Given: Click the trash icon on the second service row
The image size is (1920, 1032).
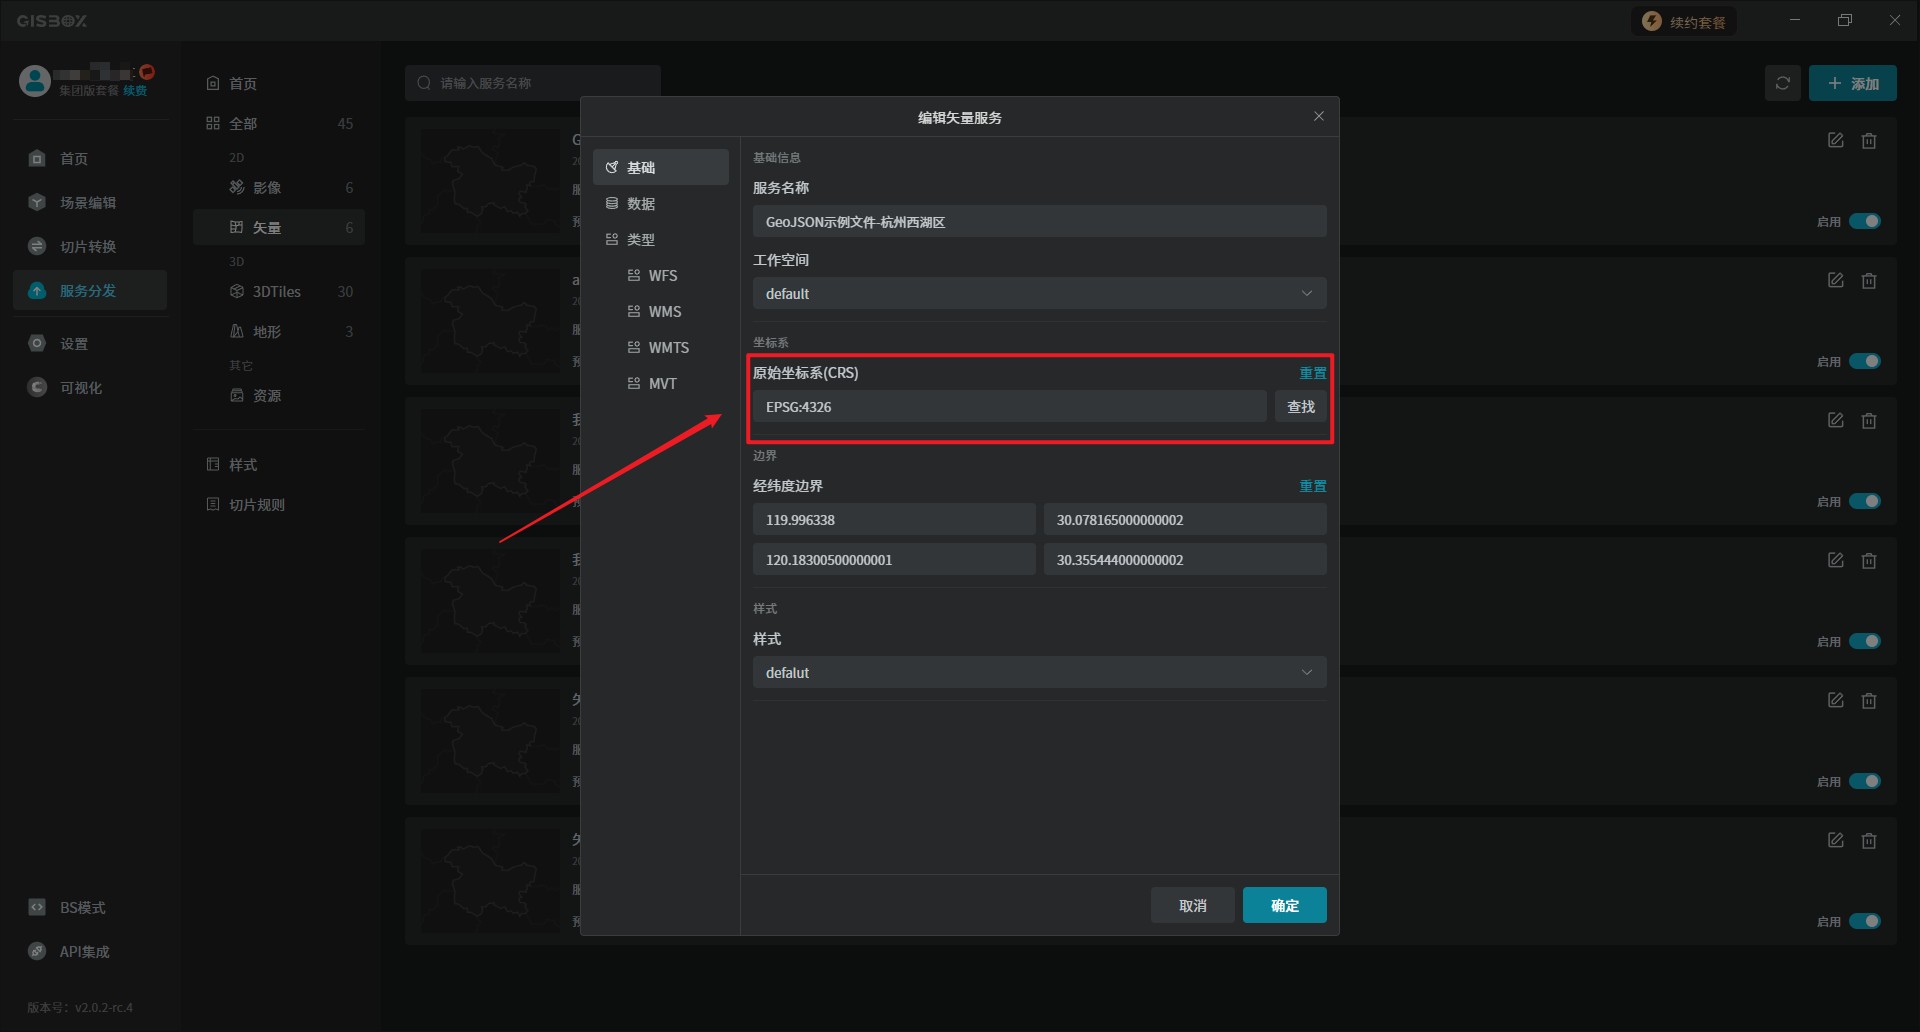Looking at the screenshot, I should 1868,281.
